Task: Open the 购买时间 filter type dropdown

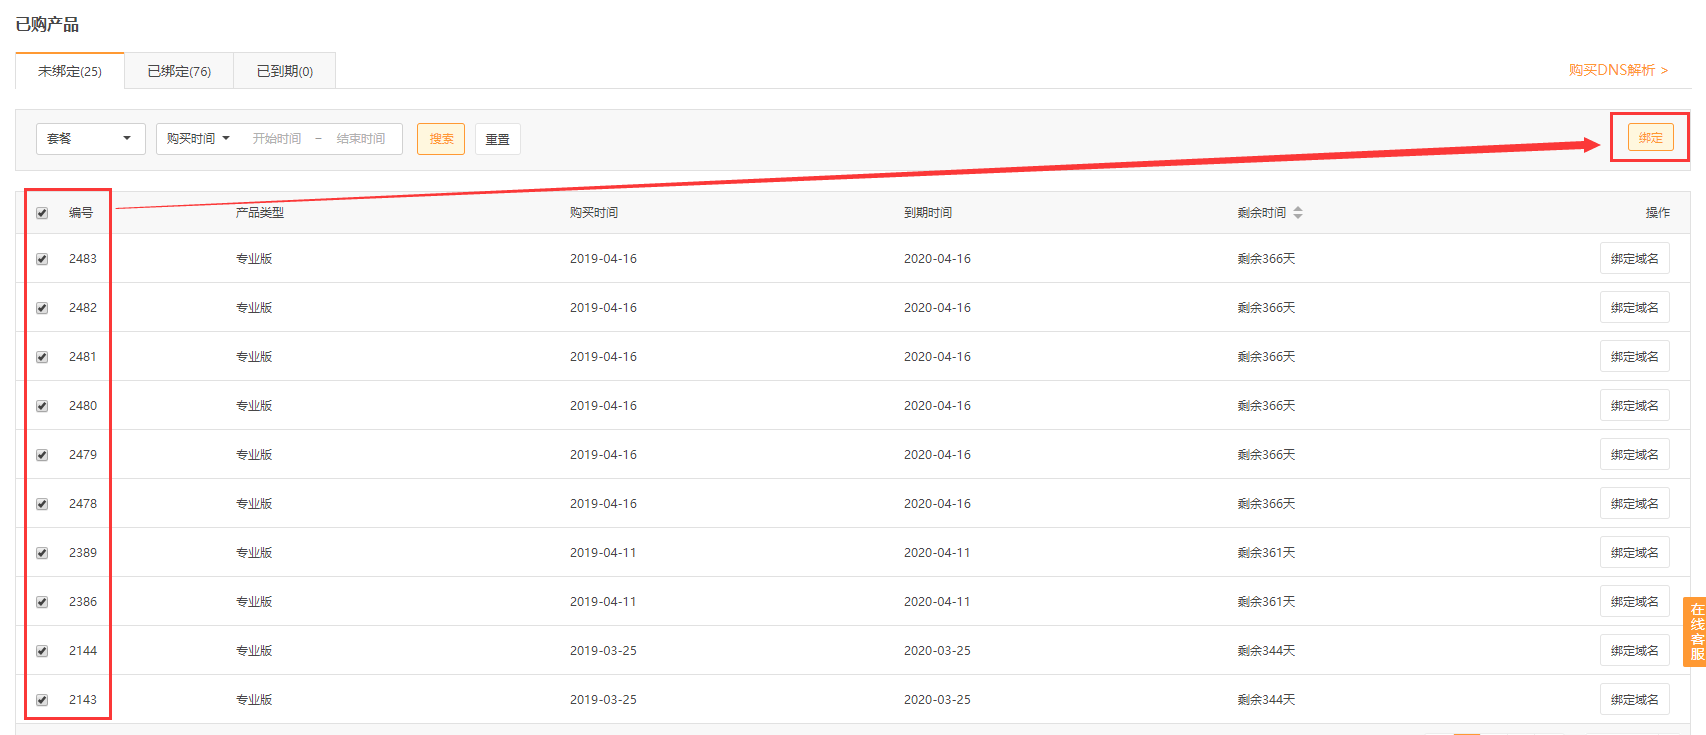Action: tap(198, 139)
